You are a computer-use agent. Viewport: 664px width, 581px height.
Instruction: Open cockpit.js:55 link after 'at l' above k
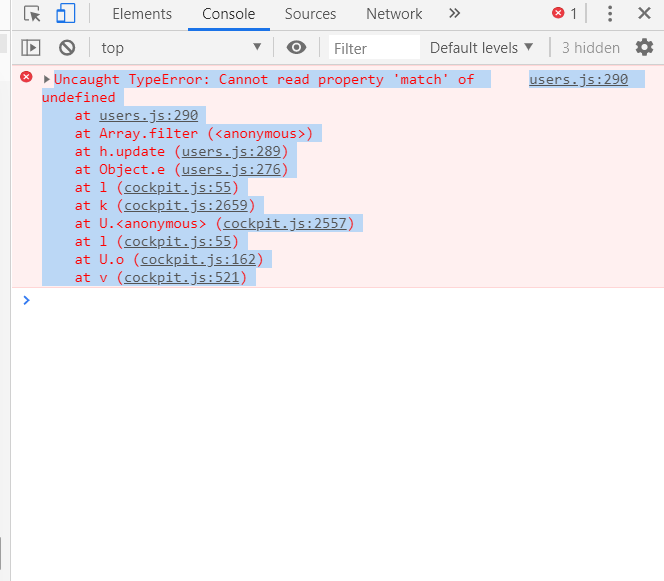pos(177,187)
